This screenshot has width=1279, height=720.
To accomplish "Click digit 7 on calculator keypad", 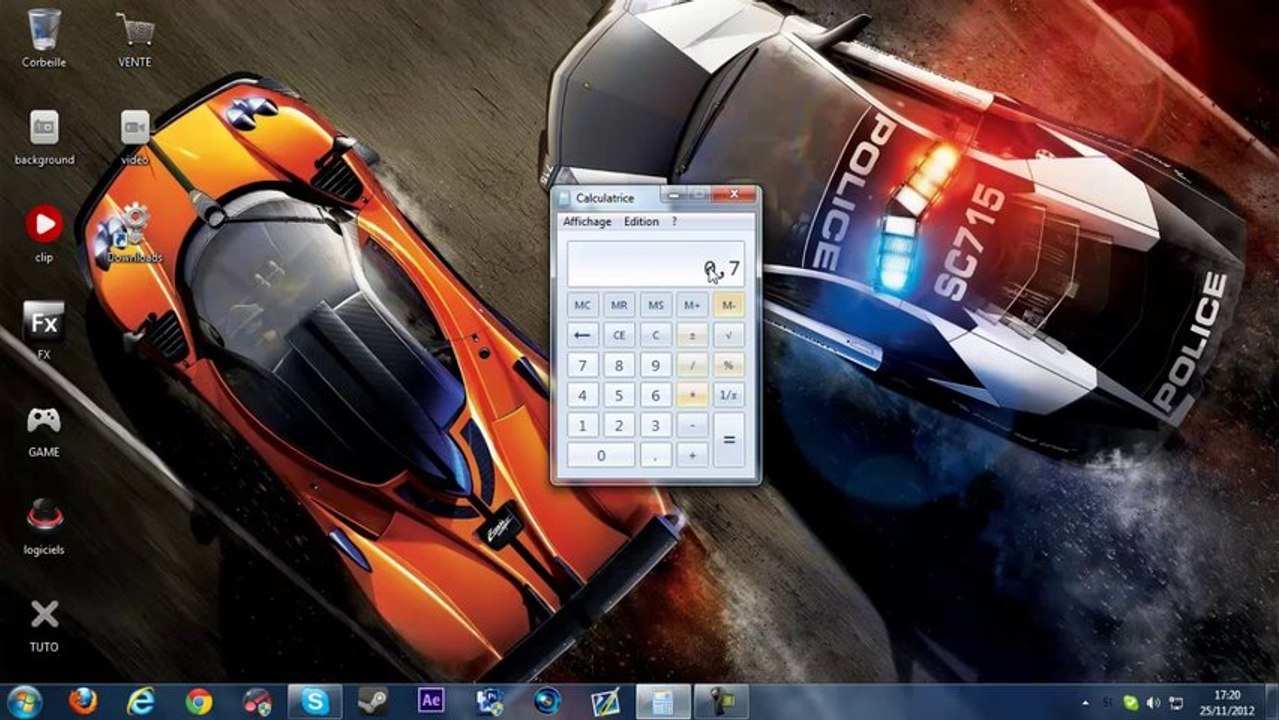I will click(x=582, y=365).
